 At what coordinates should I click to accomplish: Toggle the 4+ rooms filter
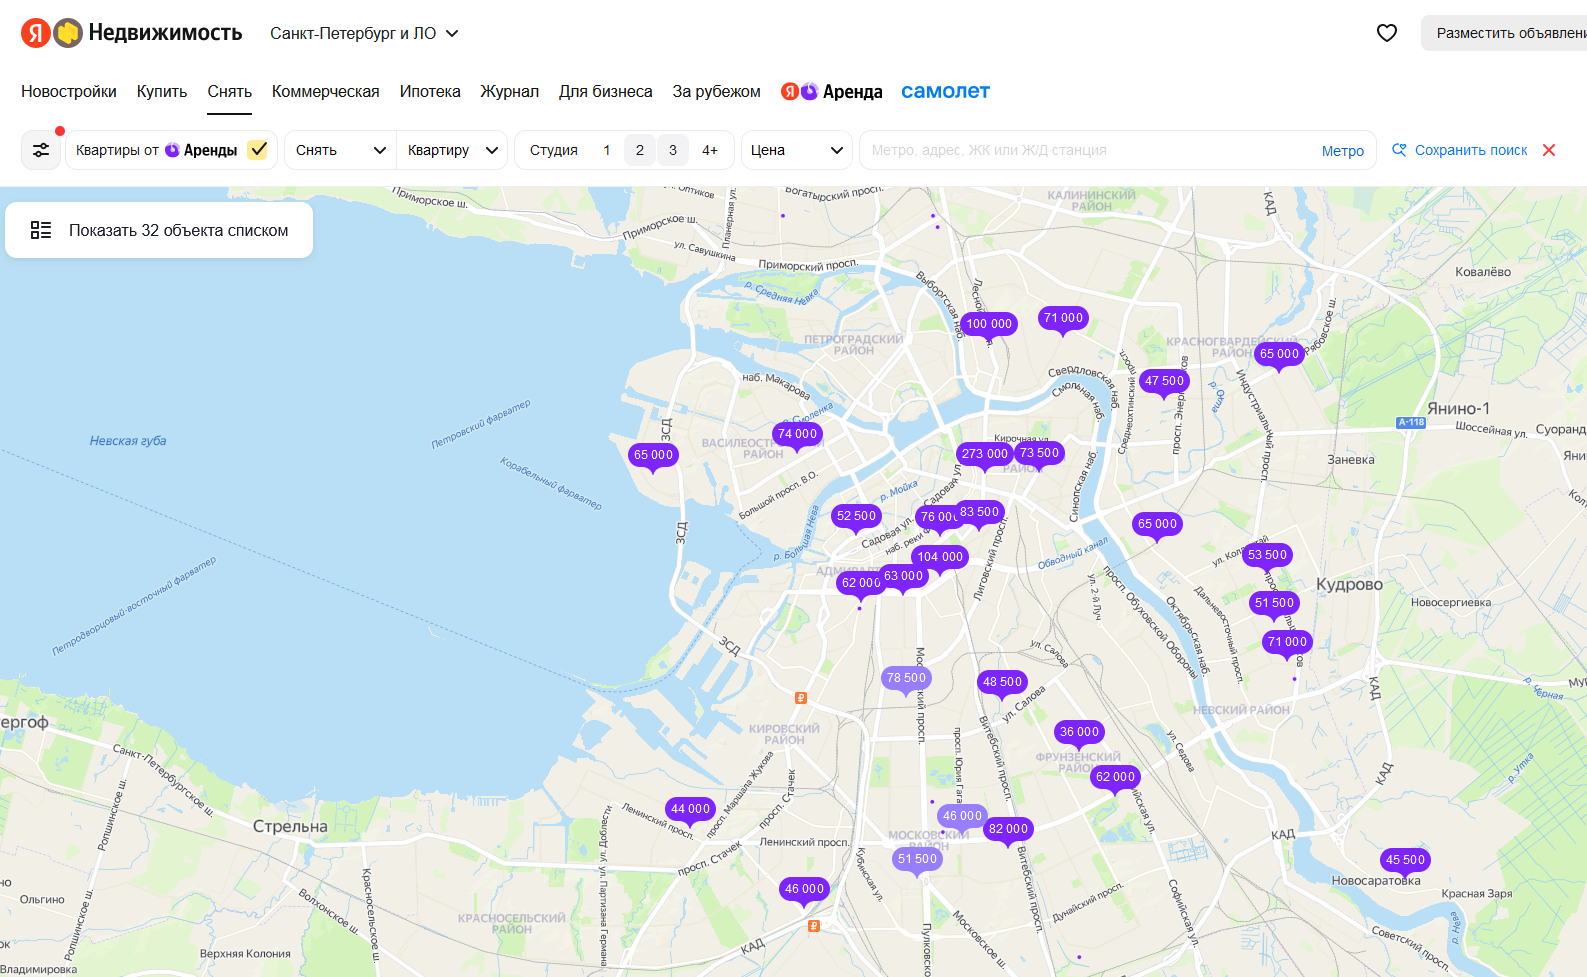tap(709, 150)
